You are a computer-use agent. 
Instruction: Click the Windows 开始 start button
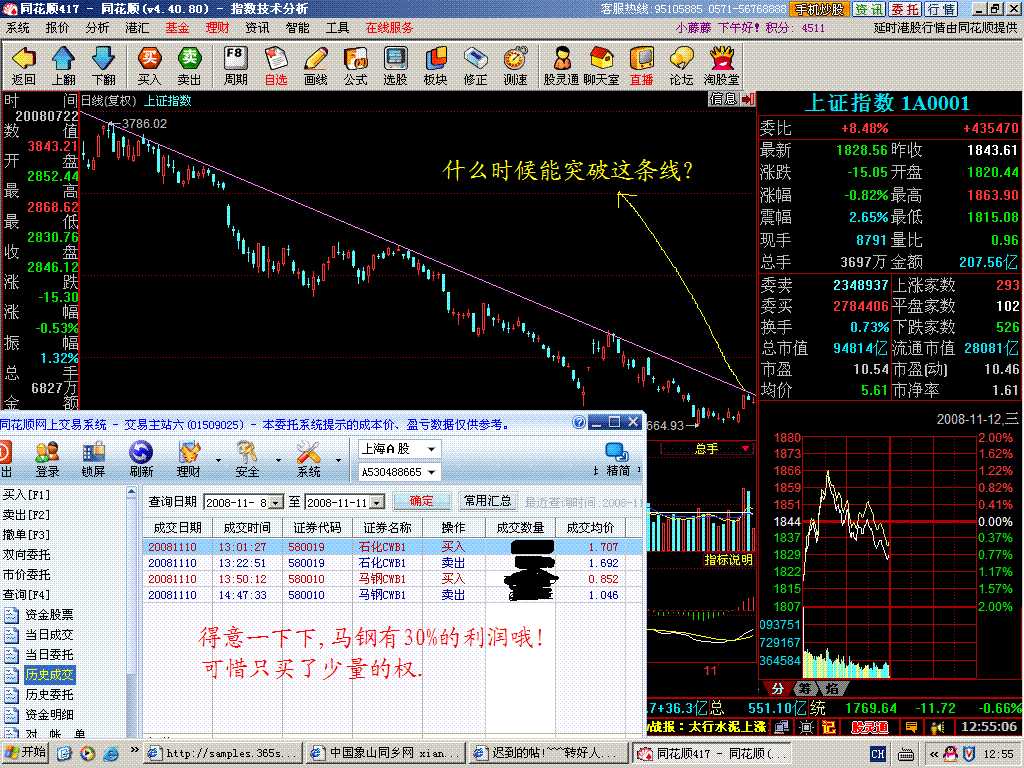coord(25,752)
